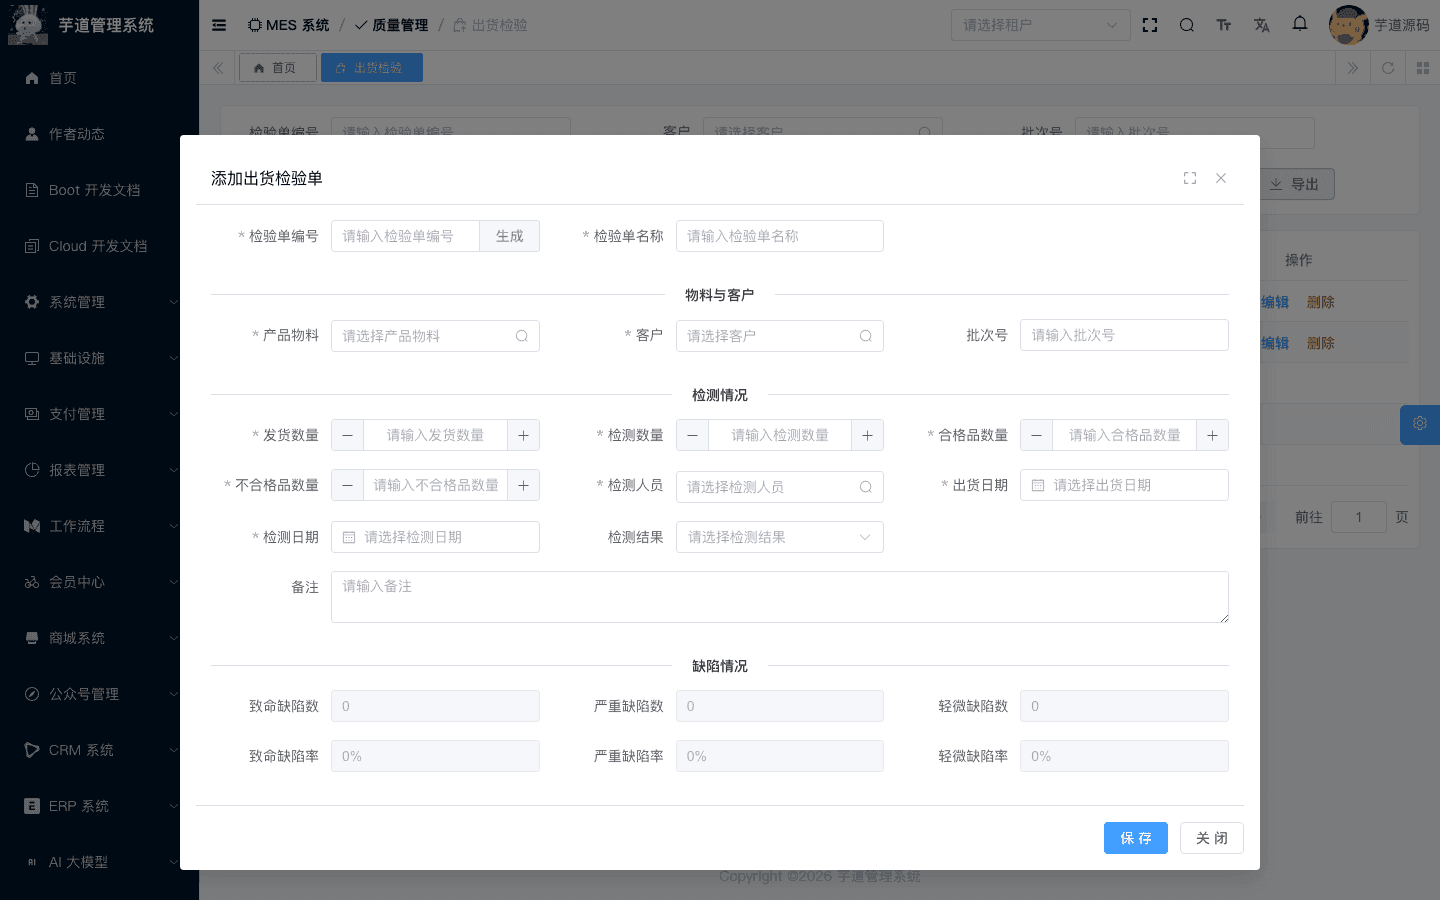Screen dimensions: 1440x900
Task: Click the fullscreen icon in the dialog header
Action: click(x=1190, y=178)
